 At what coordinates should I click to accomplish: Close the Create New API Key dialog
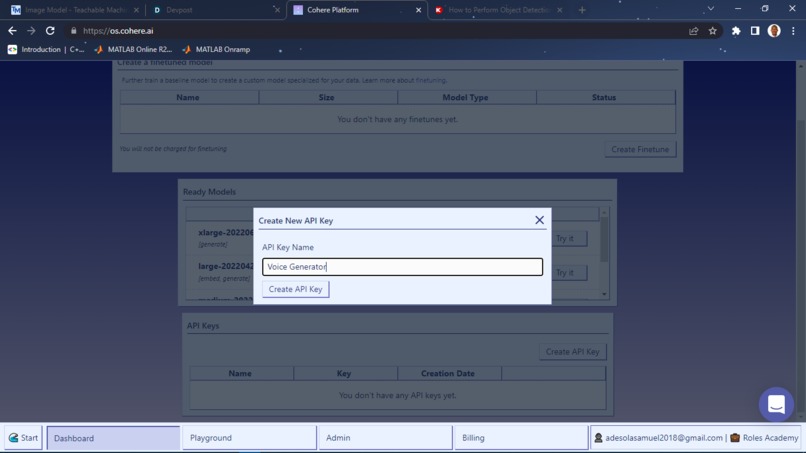[x=539, y=220]
